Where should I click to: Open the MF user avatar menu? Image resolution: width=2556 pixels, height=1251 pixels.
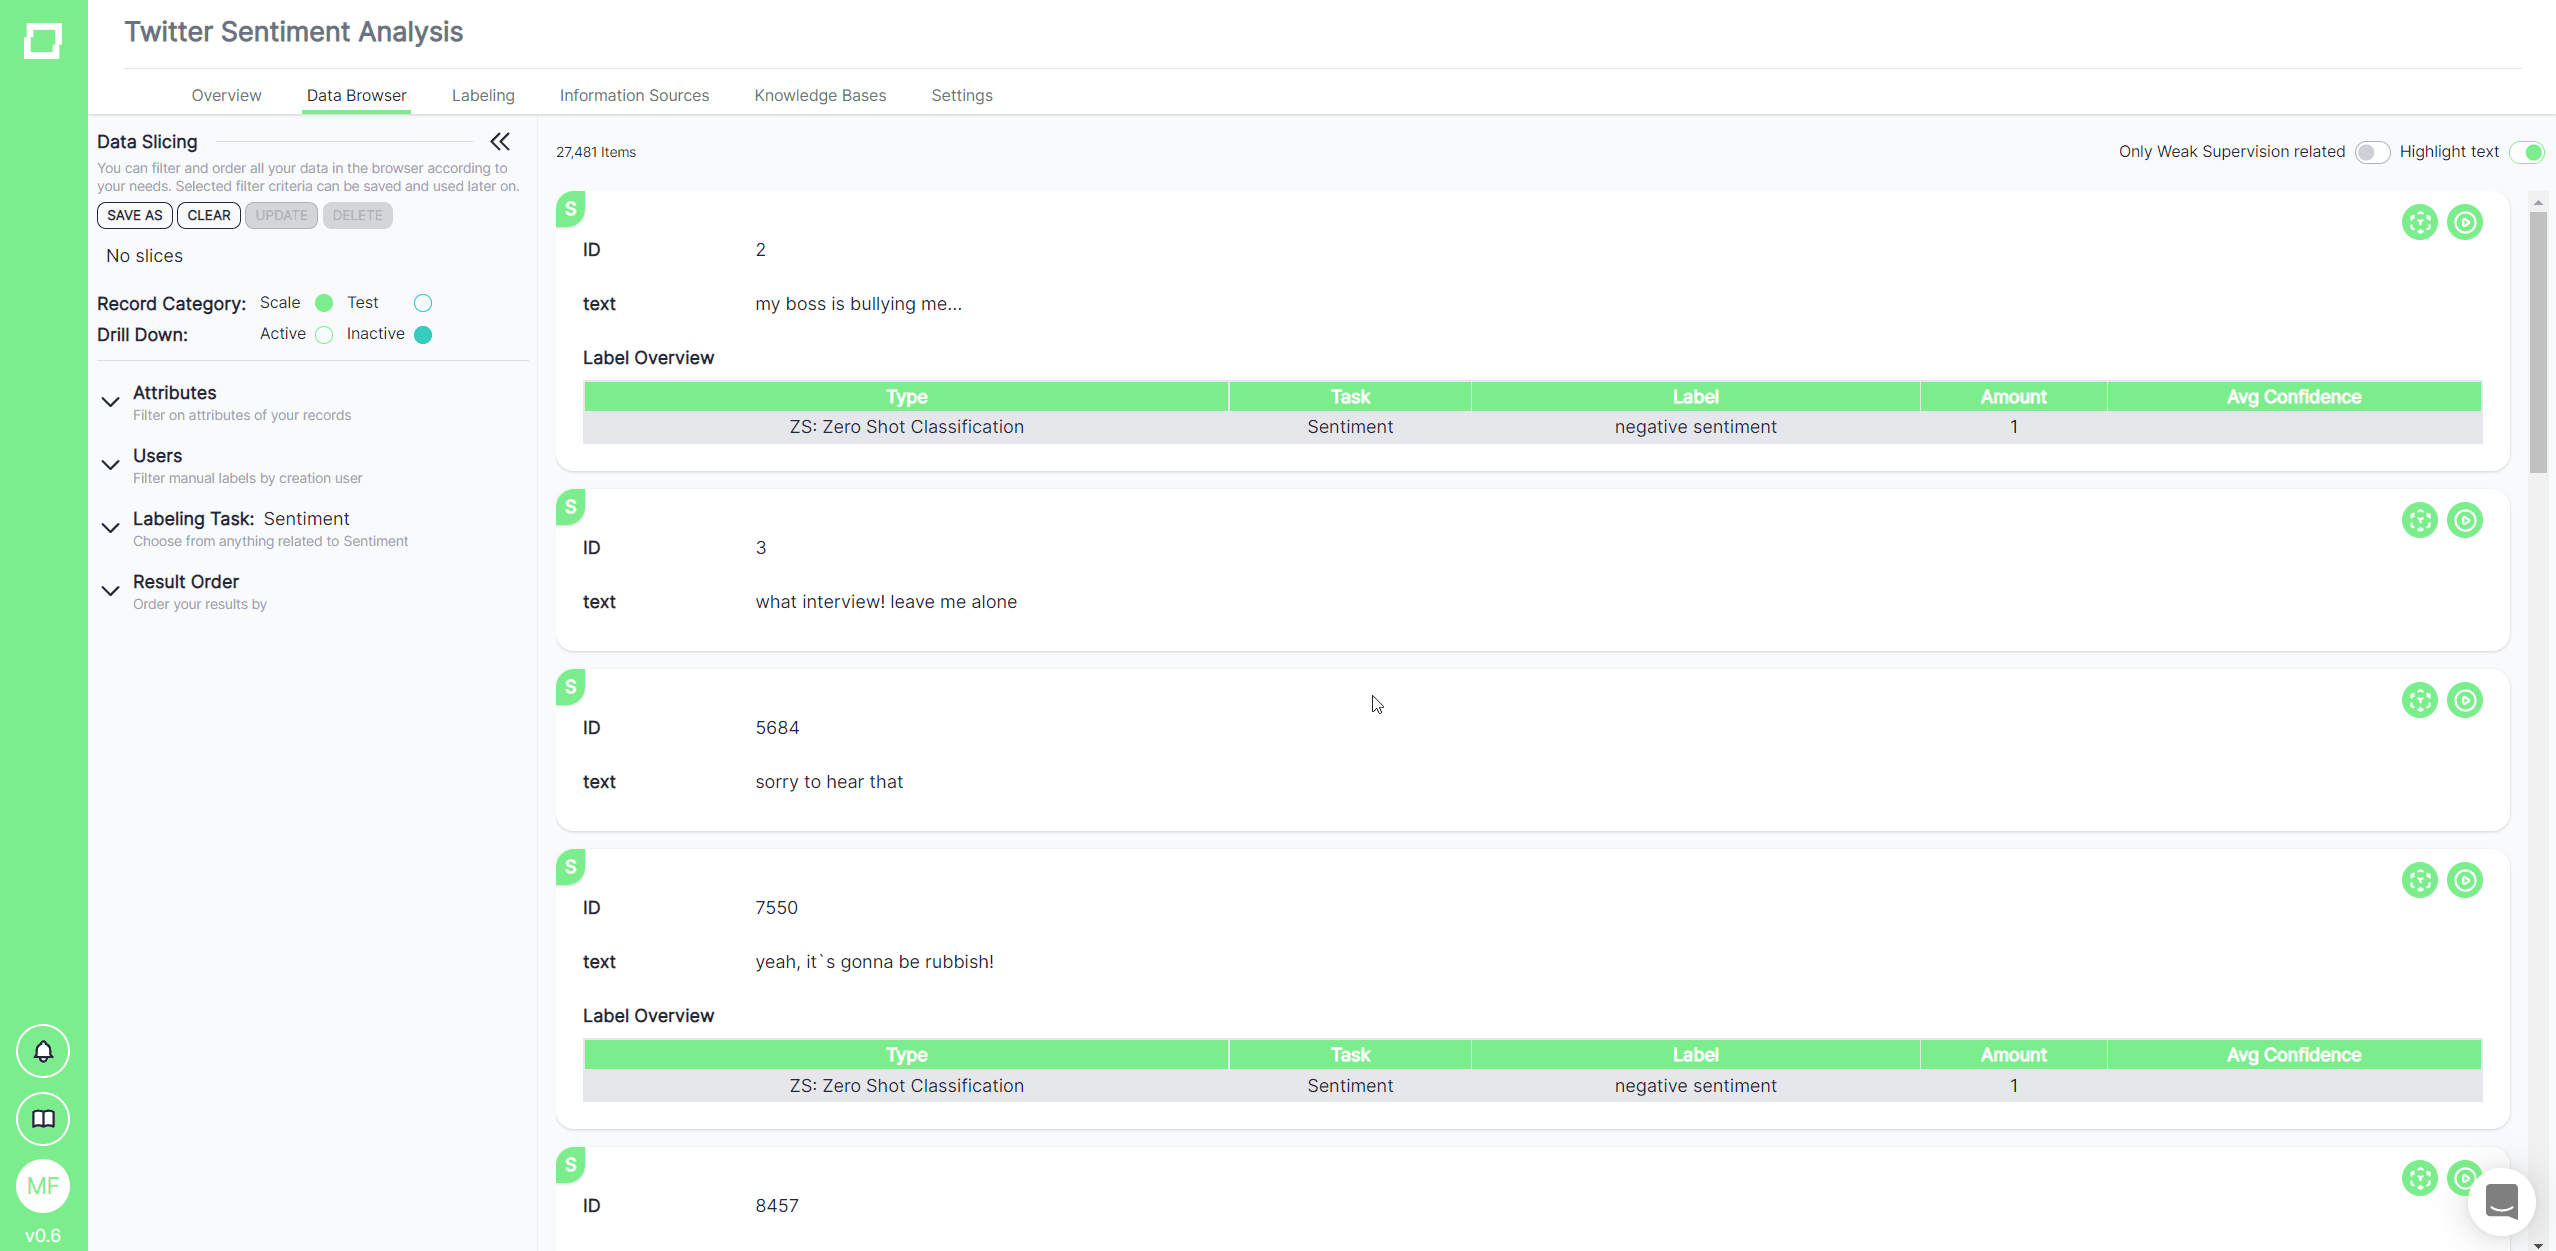tap(43, 1186)
